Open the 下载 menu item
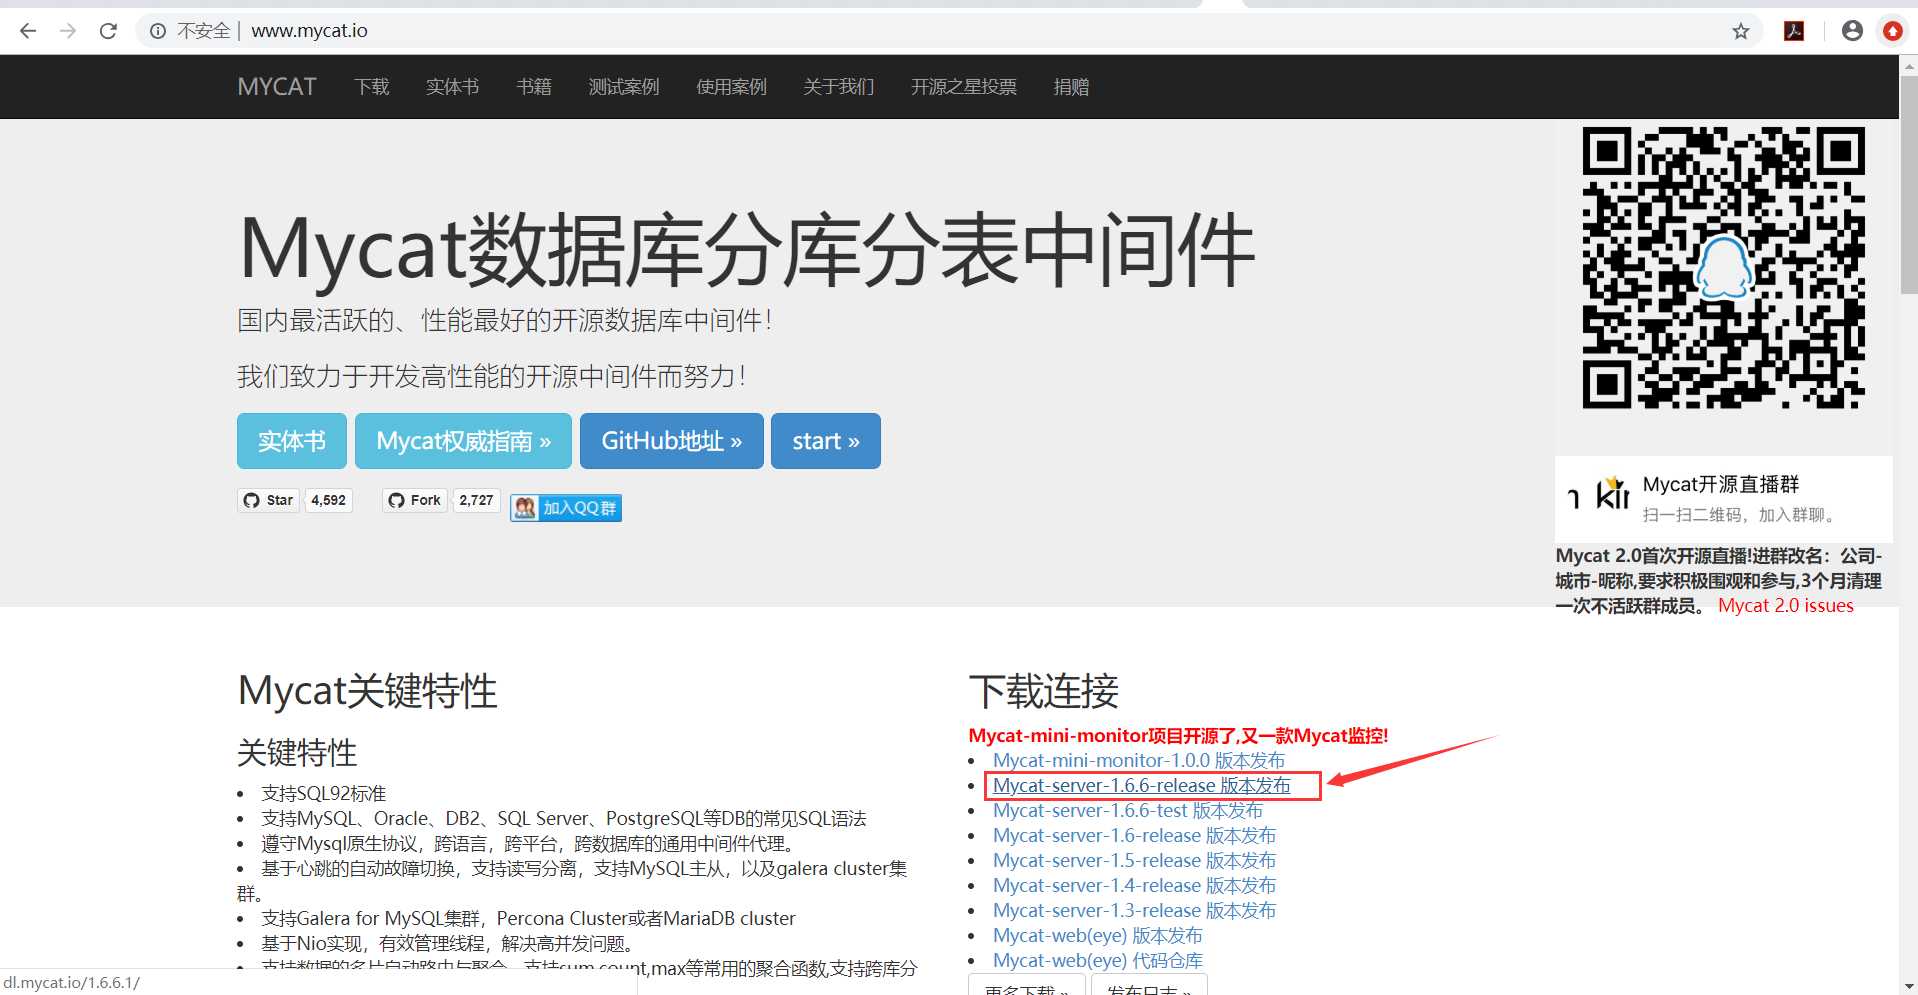 pyautogui.click(x=371, y=87)
